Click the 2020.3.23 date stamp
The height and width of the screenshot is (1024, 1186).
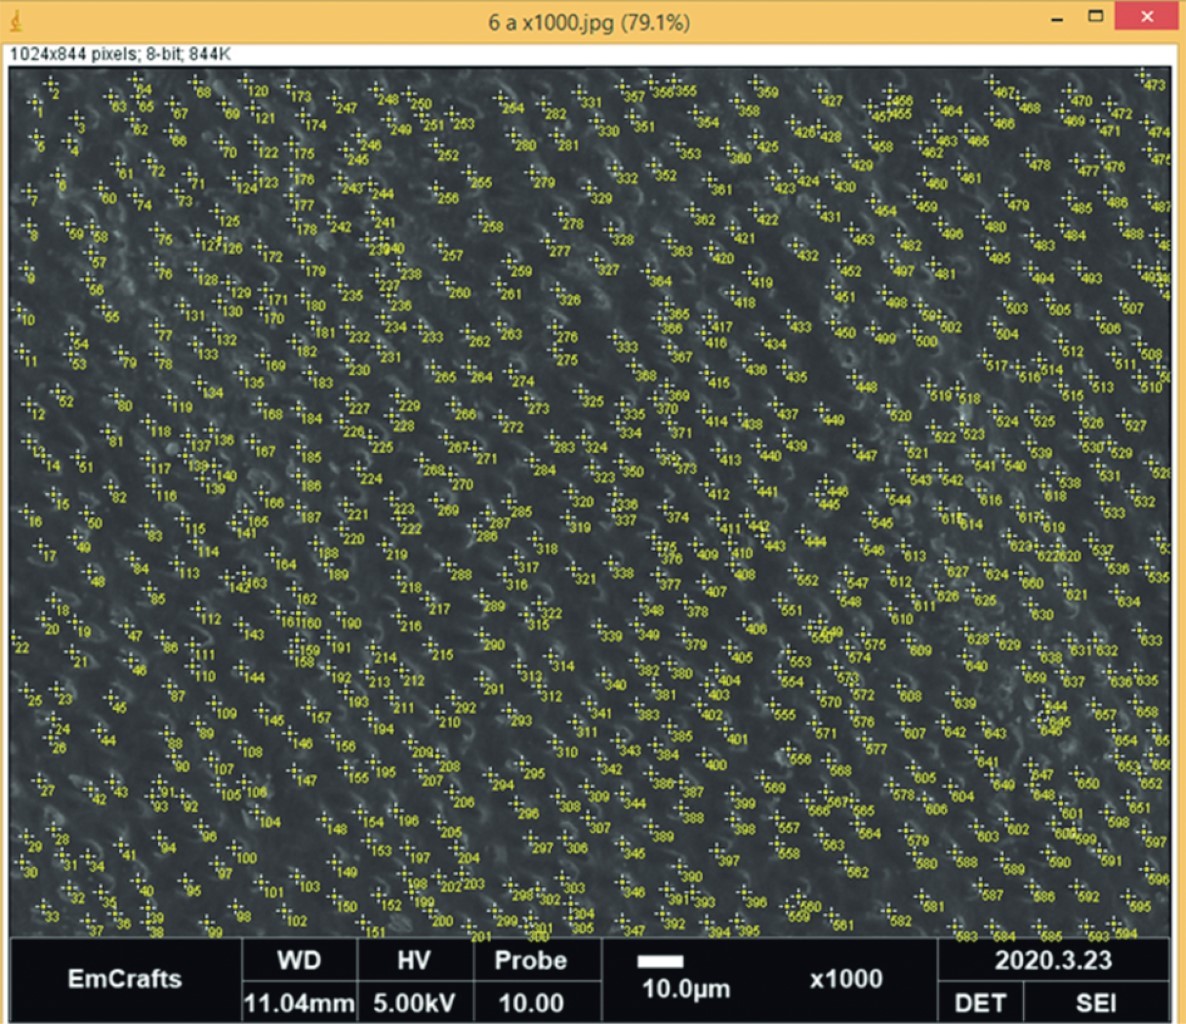click(1052, 961)
